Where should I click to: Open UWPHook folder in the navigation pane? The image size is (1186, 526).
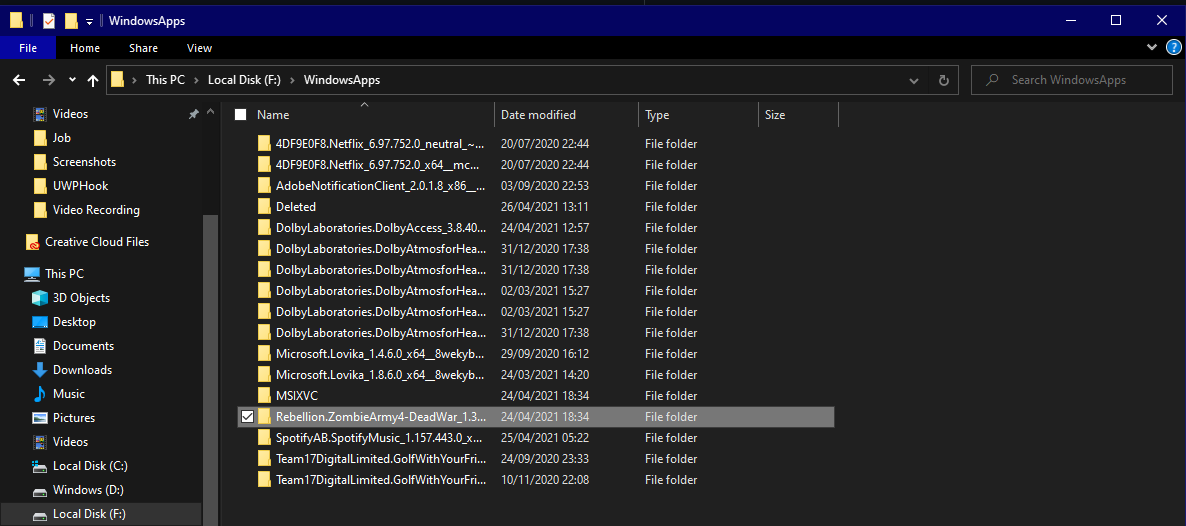[x=80, y=186]
